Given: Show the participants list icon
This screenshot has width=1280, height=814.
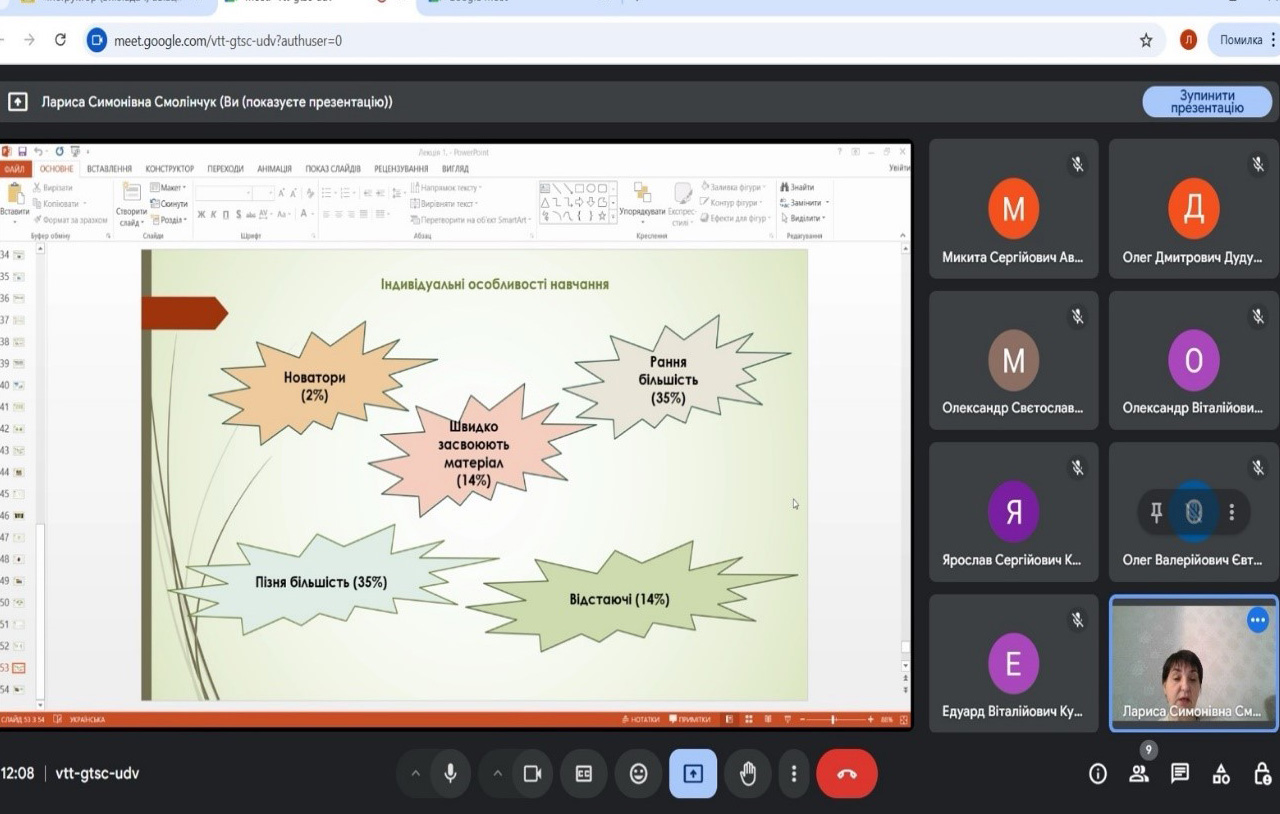Looking at the screenshot, I should (x=1139, y=773).
